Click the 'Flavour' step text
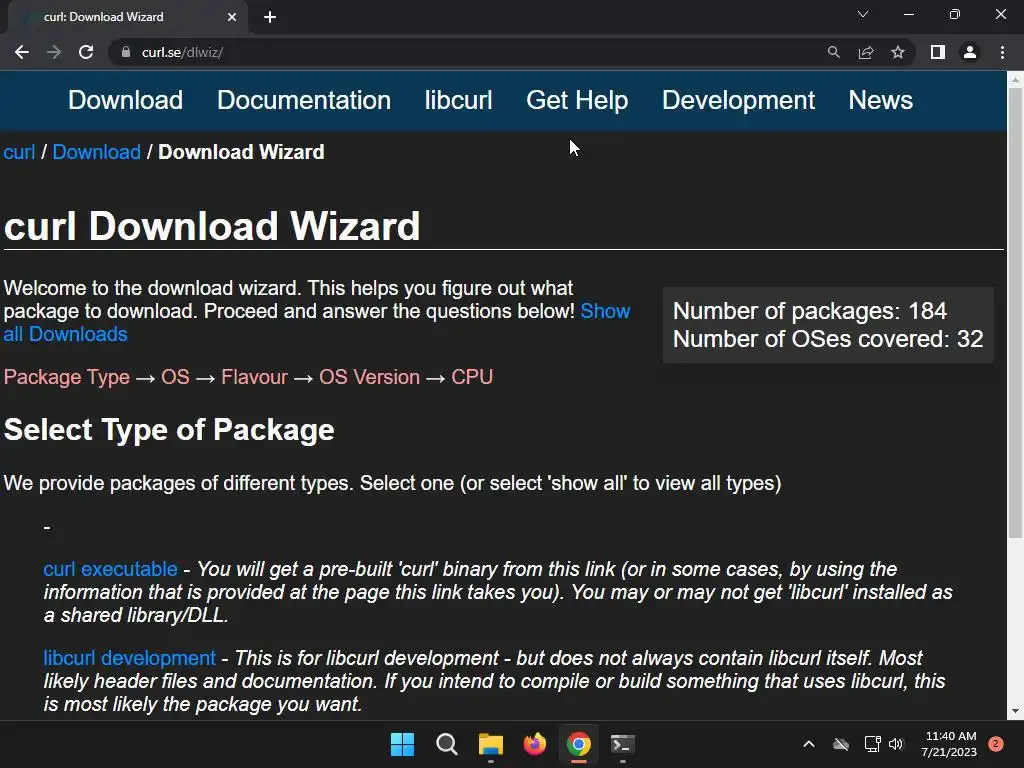The image size is (1024, 768). pyautogui.click(x=254, y=377)
